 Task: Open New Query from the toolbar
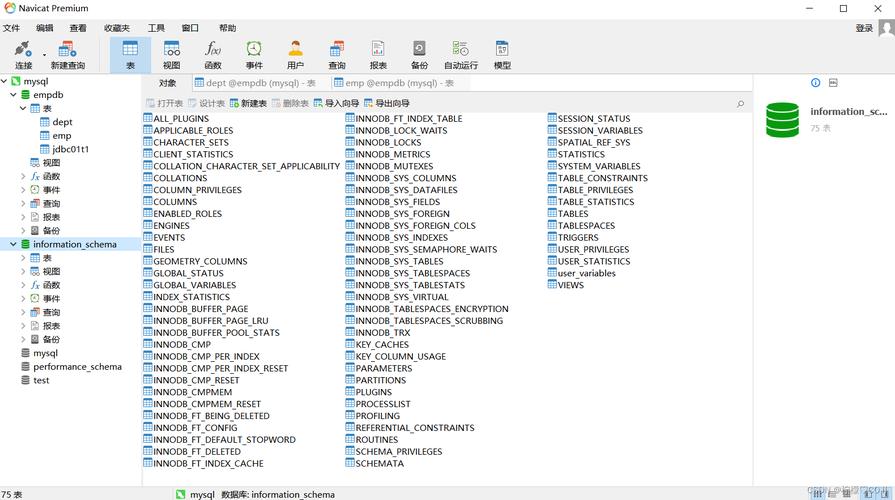tap(67, 55)
